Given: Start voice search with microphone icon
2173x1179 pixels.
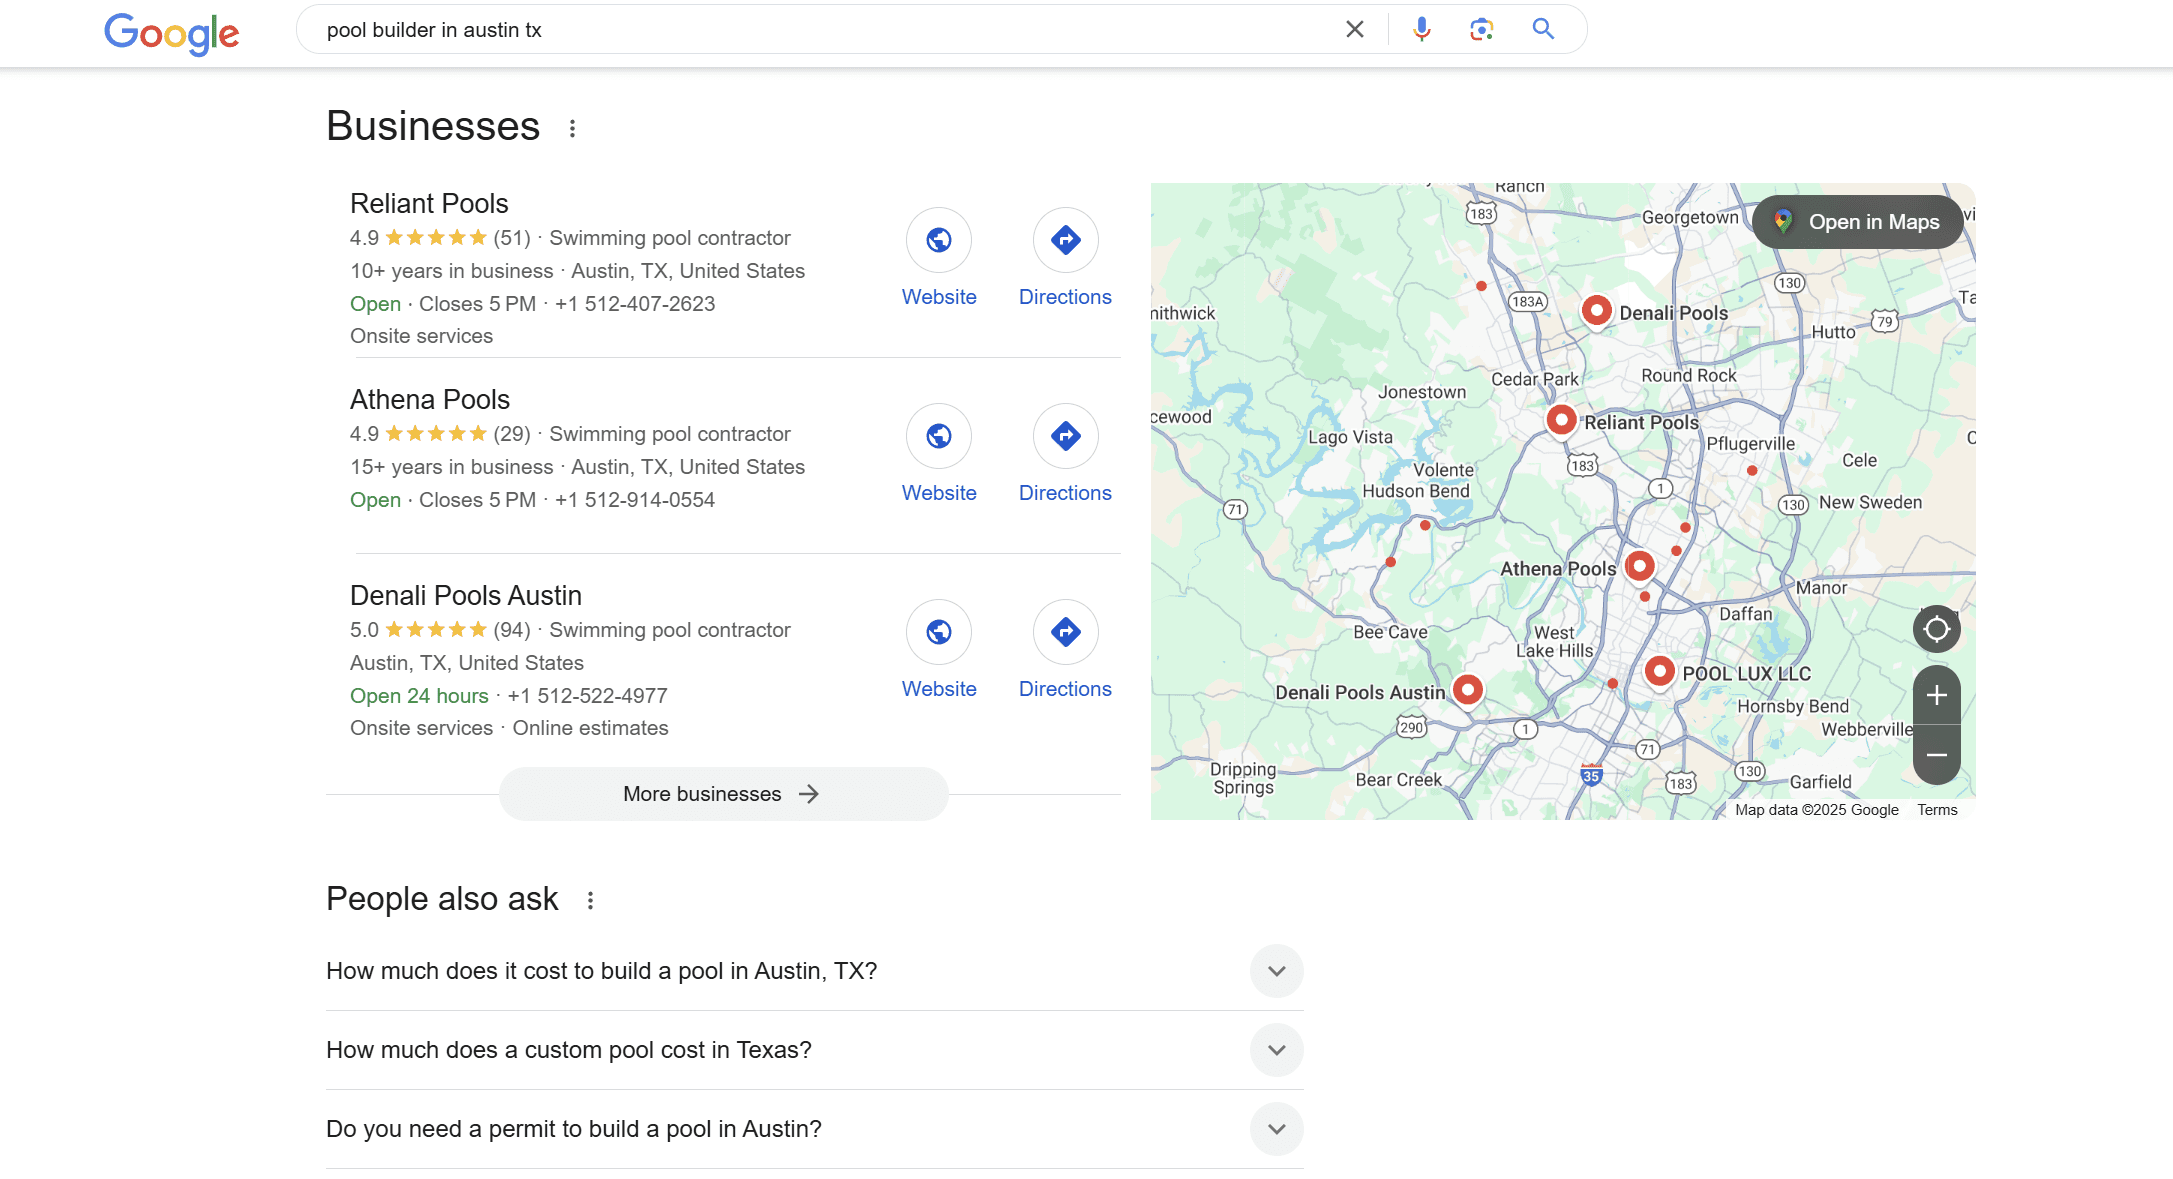Looking at the screenshot, I should pos(1421,29).
